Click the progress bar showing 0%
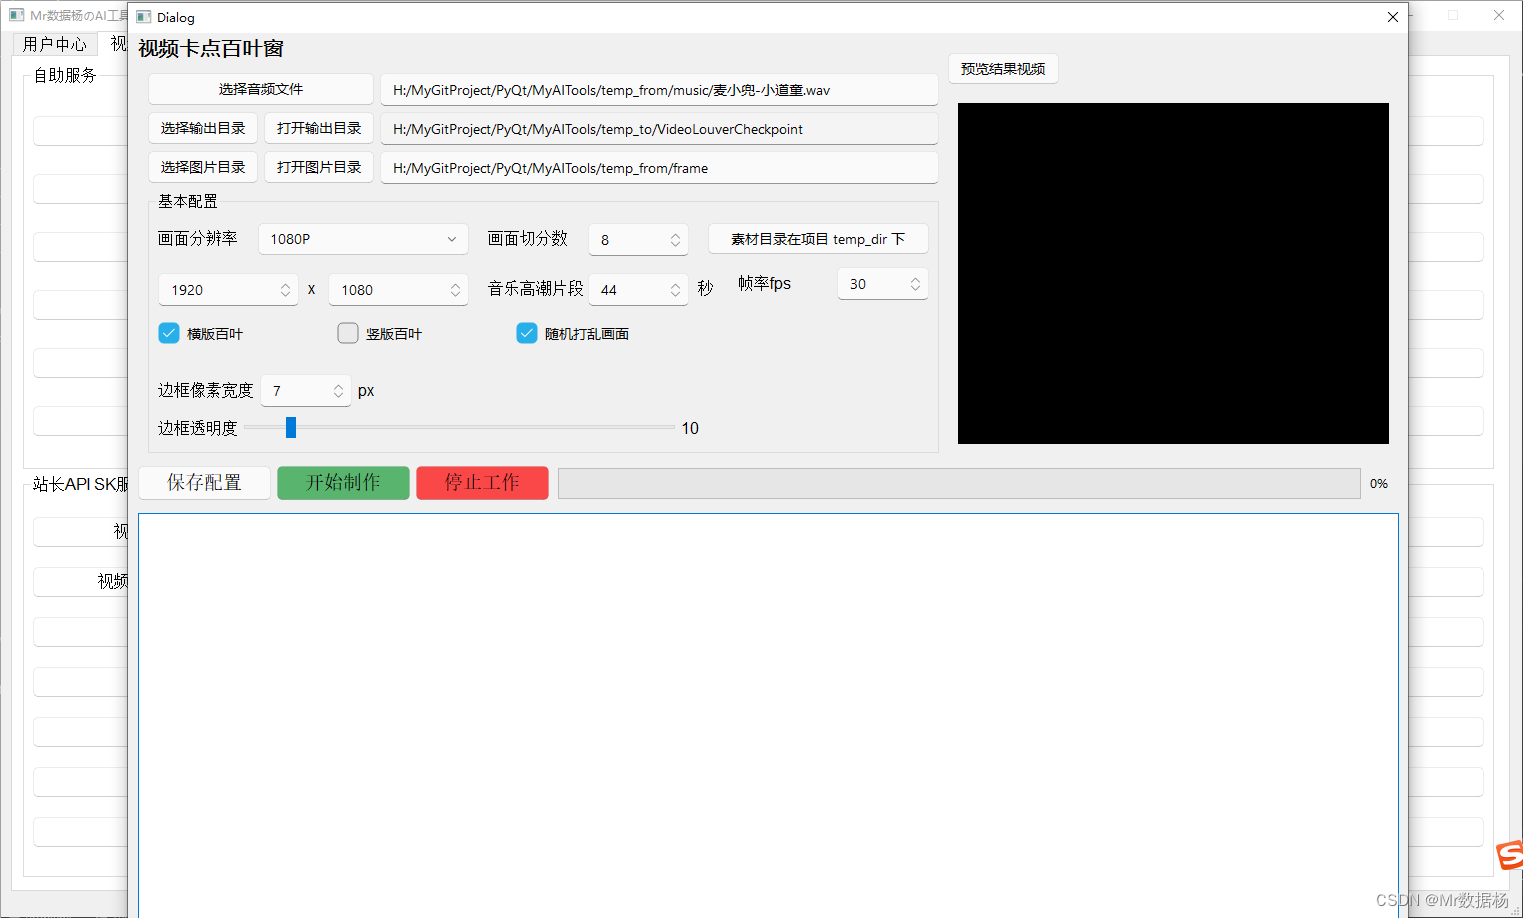This screenshot has width=1523, height=918. [959, 483]
